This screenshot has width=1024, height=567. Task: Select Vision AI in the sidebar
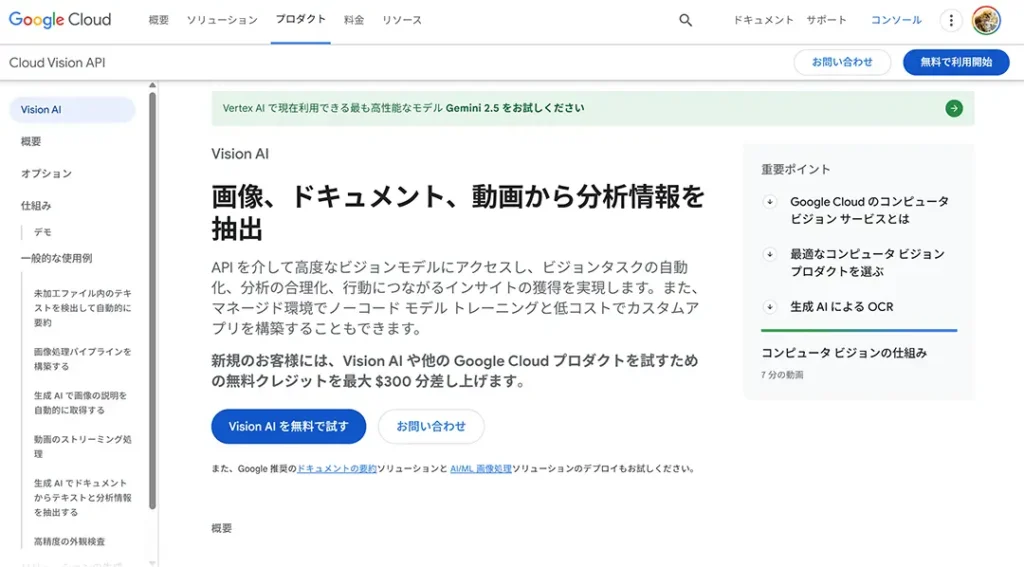pos(72,110)
